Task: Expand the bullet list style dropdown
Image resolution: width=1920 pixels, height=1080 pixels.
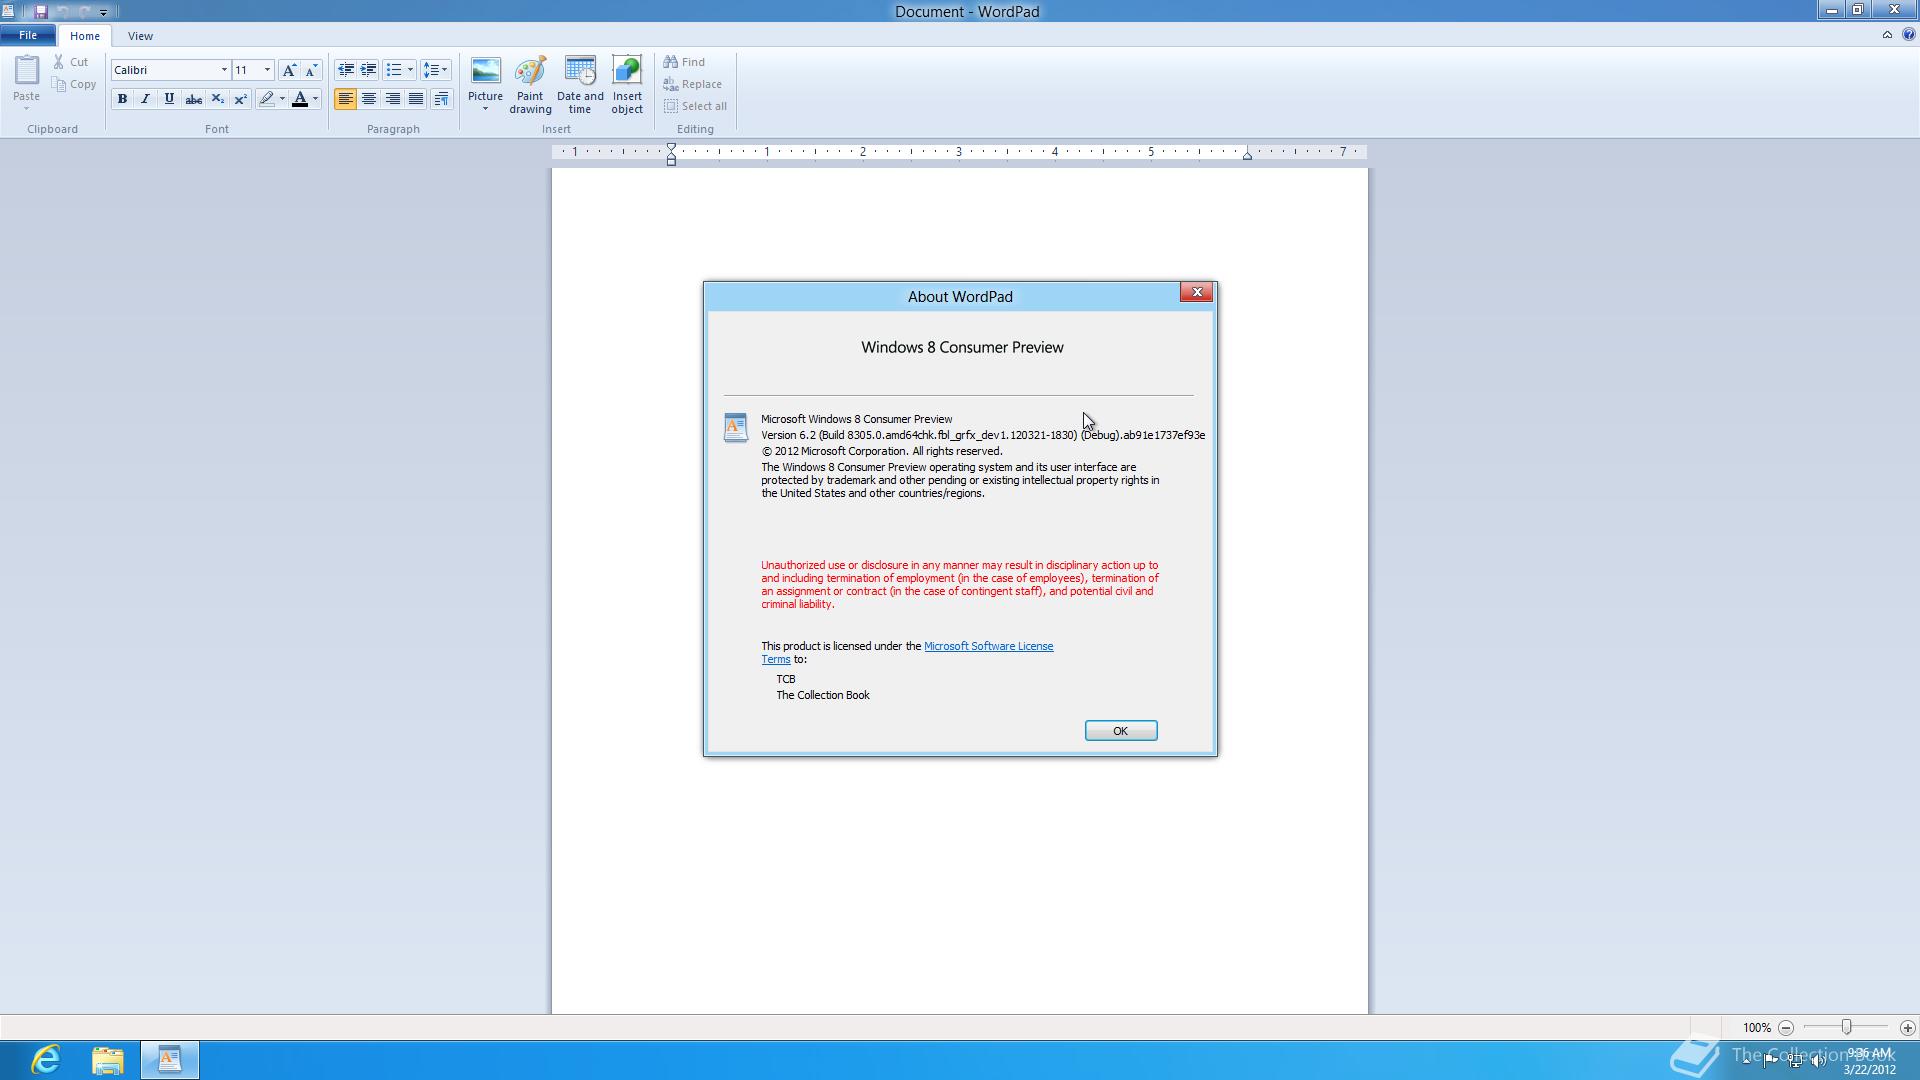Action: click(x=410, y=70)
